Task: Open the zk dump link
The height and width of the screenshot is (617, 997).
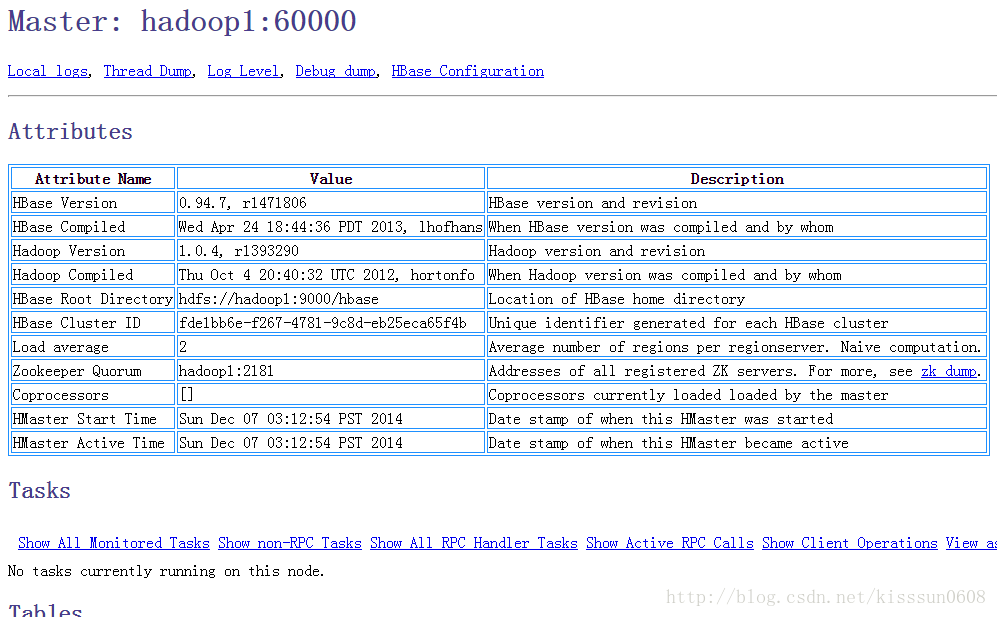Action: pos(949,371)
